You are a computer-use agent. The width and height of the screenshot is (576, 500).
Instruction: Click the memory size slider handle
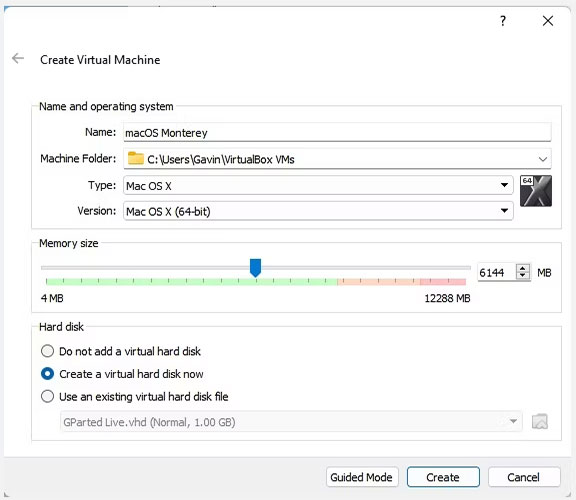255,267
